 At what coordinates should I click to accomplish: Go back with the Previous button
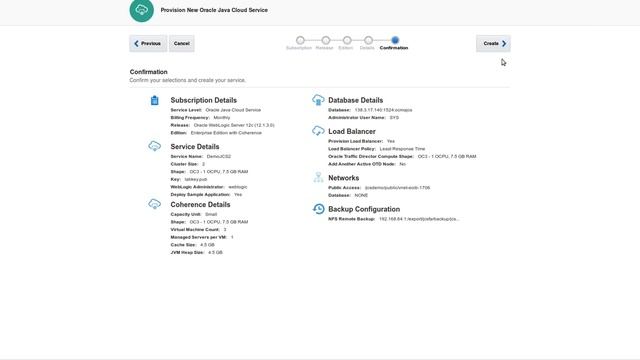tap(148, 43)
